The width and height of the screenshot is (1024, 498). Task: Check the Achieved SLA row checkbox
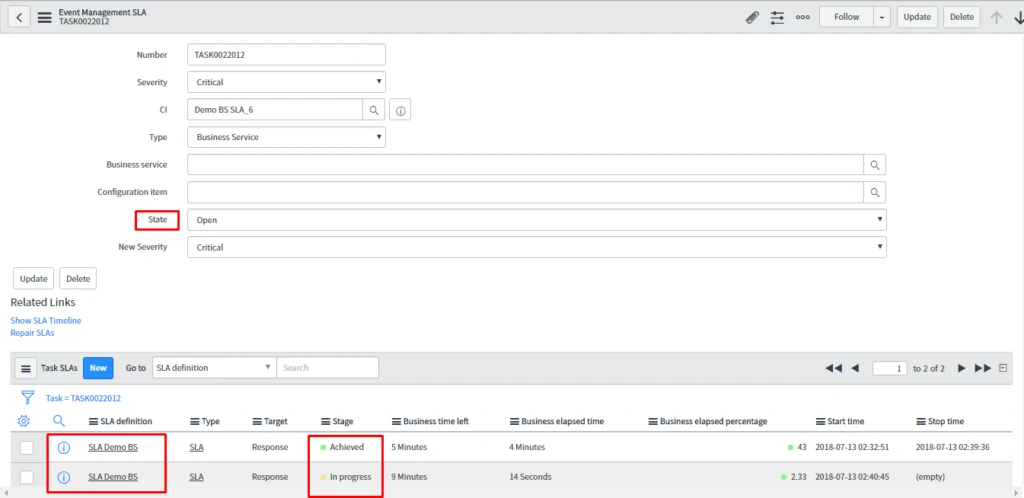point(27,447)
